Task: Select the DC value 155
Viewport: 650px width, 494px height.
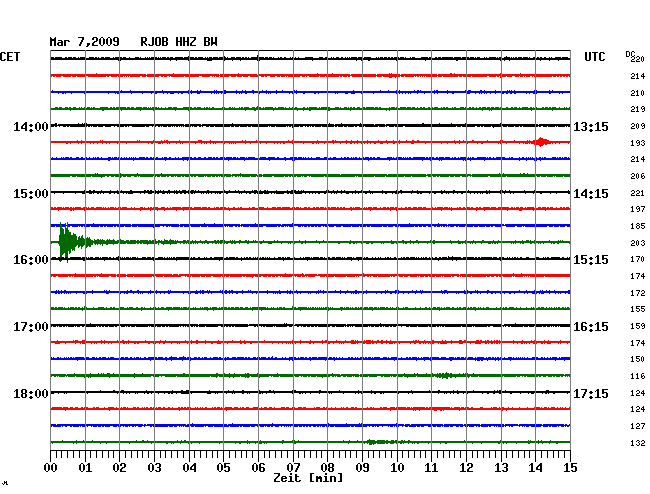Action: click(638, 309)
